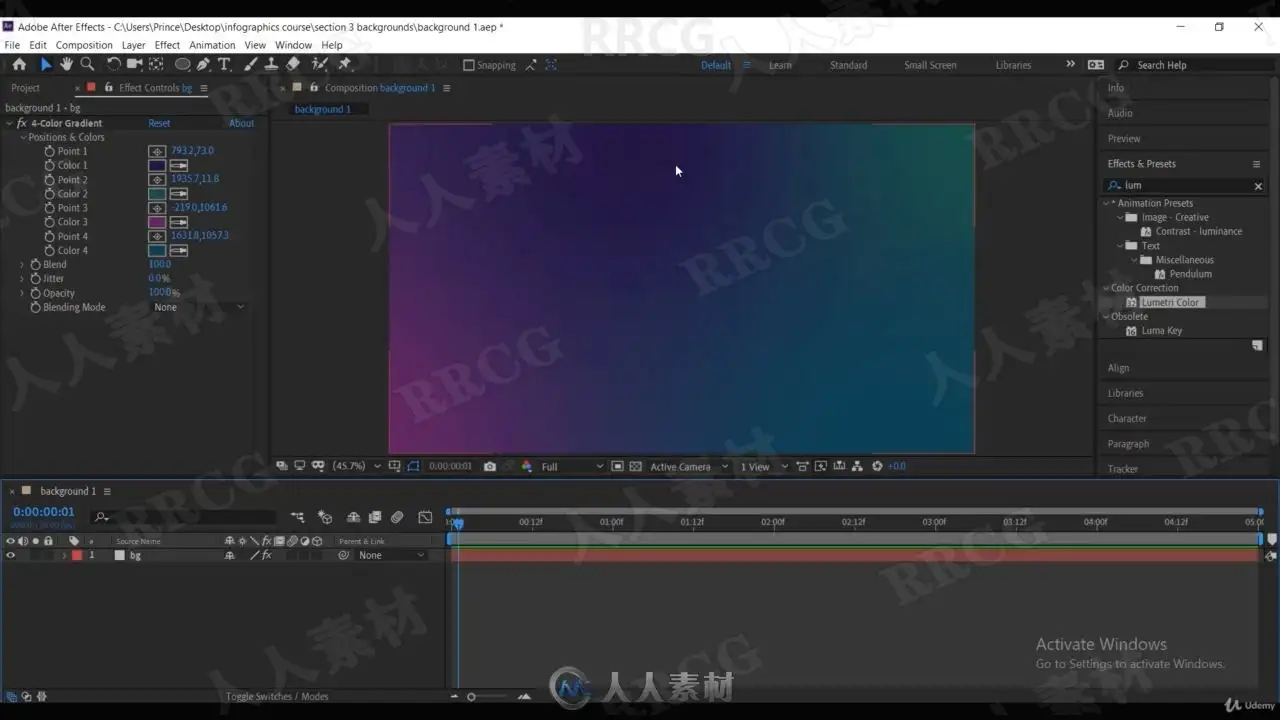Click Toggle Switches / Modes button
1280x720 pixels.
277,697
